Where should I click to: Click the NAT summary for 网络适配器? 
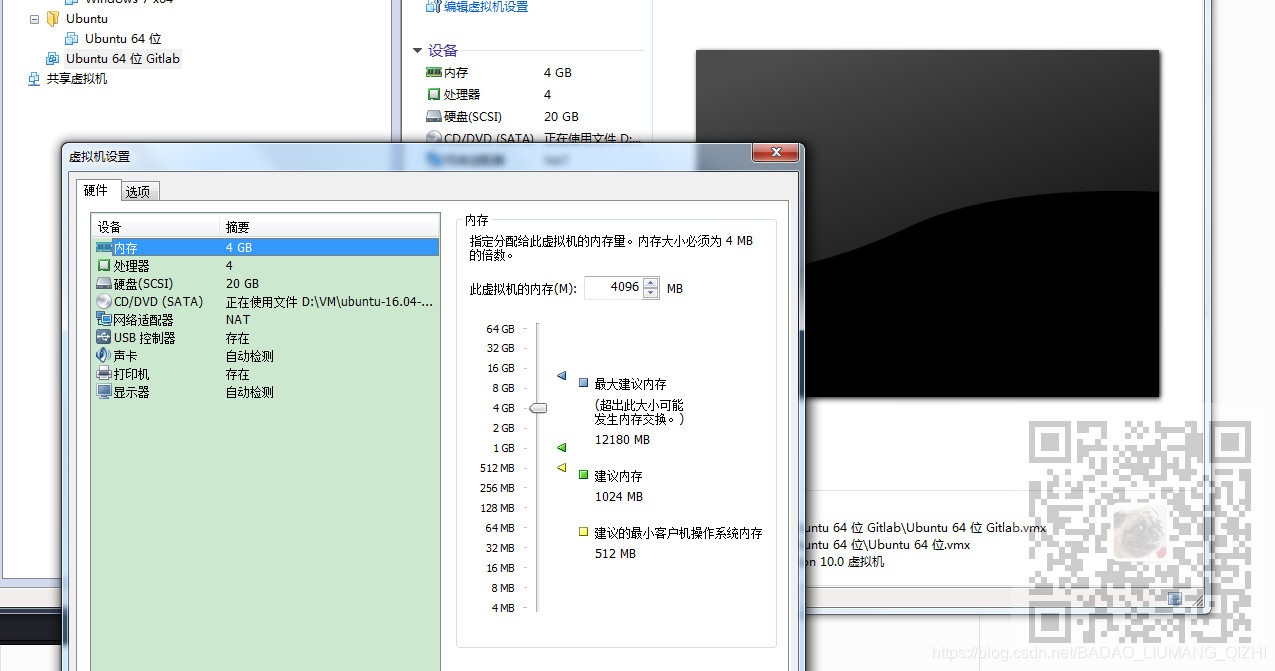pos(238,319)
